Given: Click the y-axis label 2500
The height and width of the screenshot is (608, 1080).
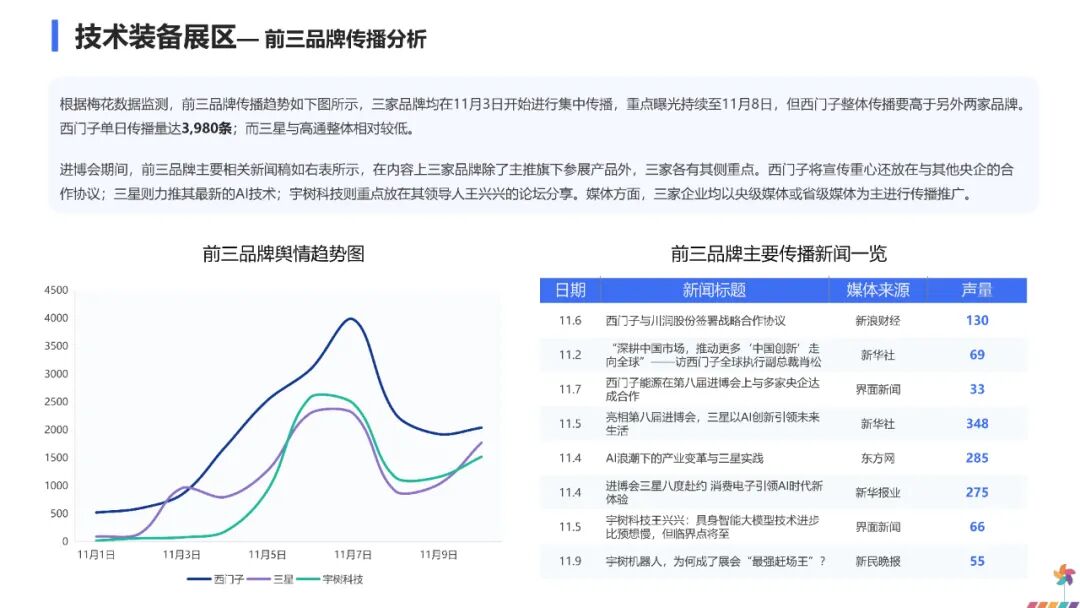Looking at the screenshot, I should click(x=56, y=402).
